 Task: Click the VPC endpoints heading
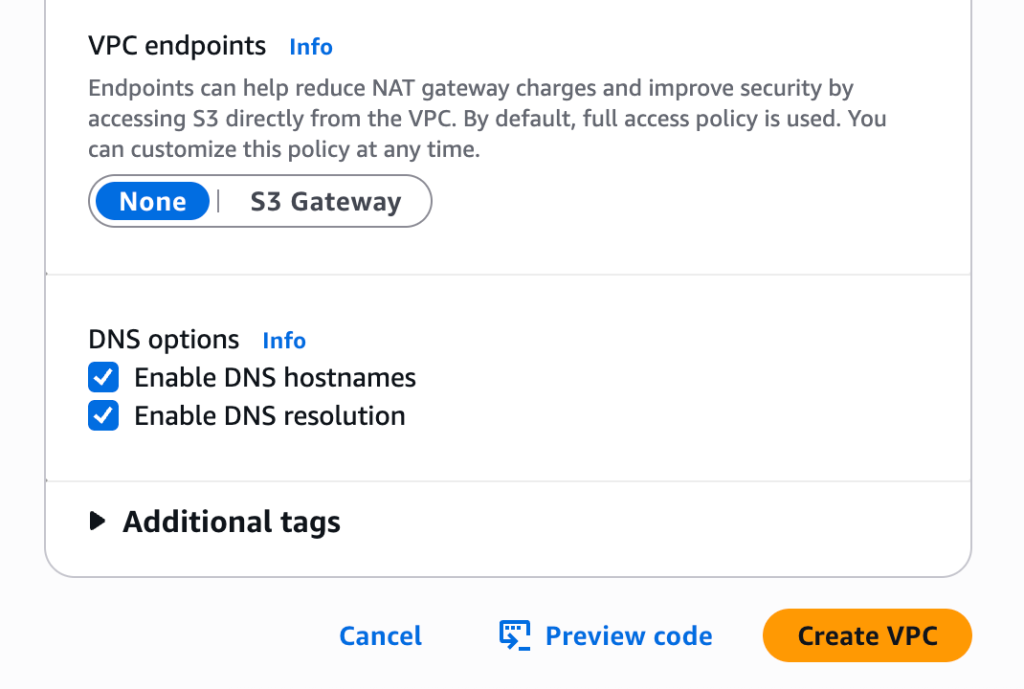coord(177,46)
